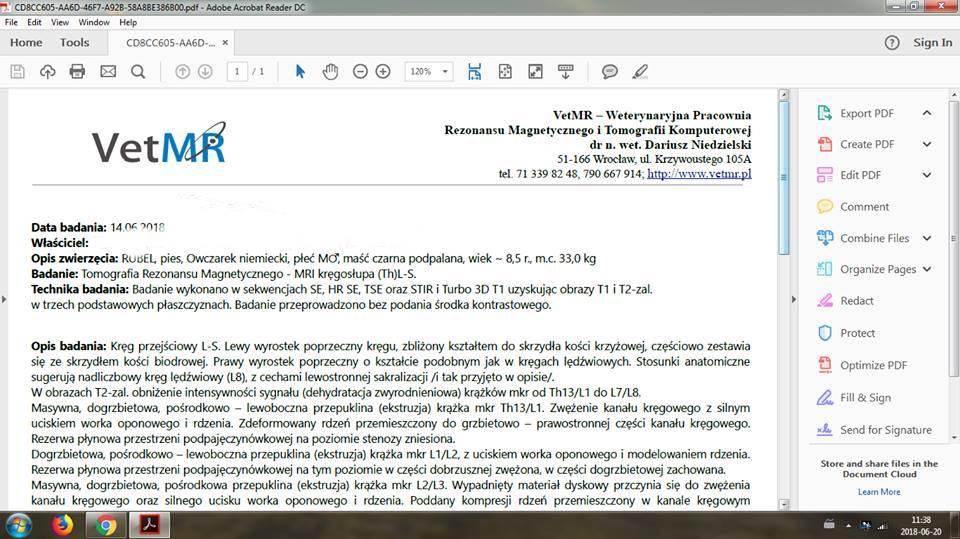960x539 pixels.
Task: Open the find text search icon
Action: click(x=138, y=71)
